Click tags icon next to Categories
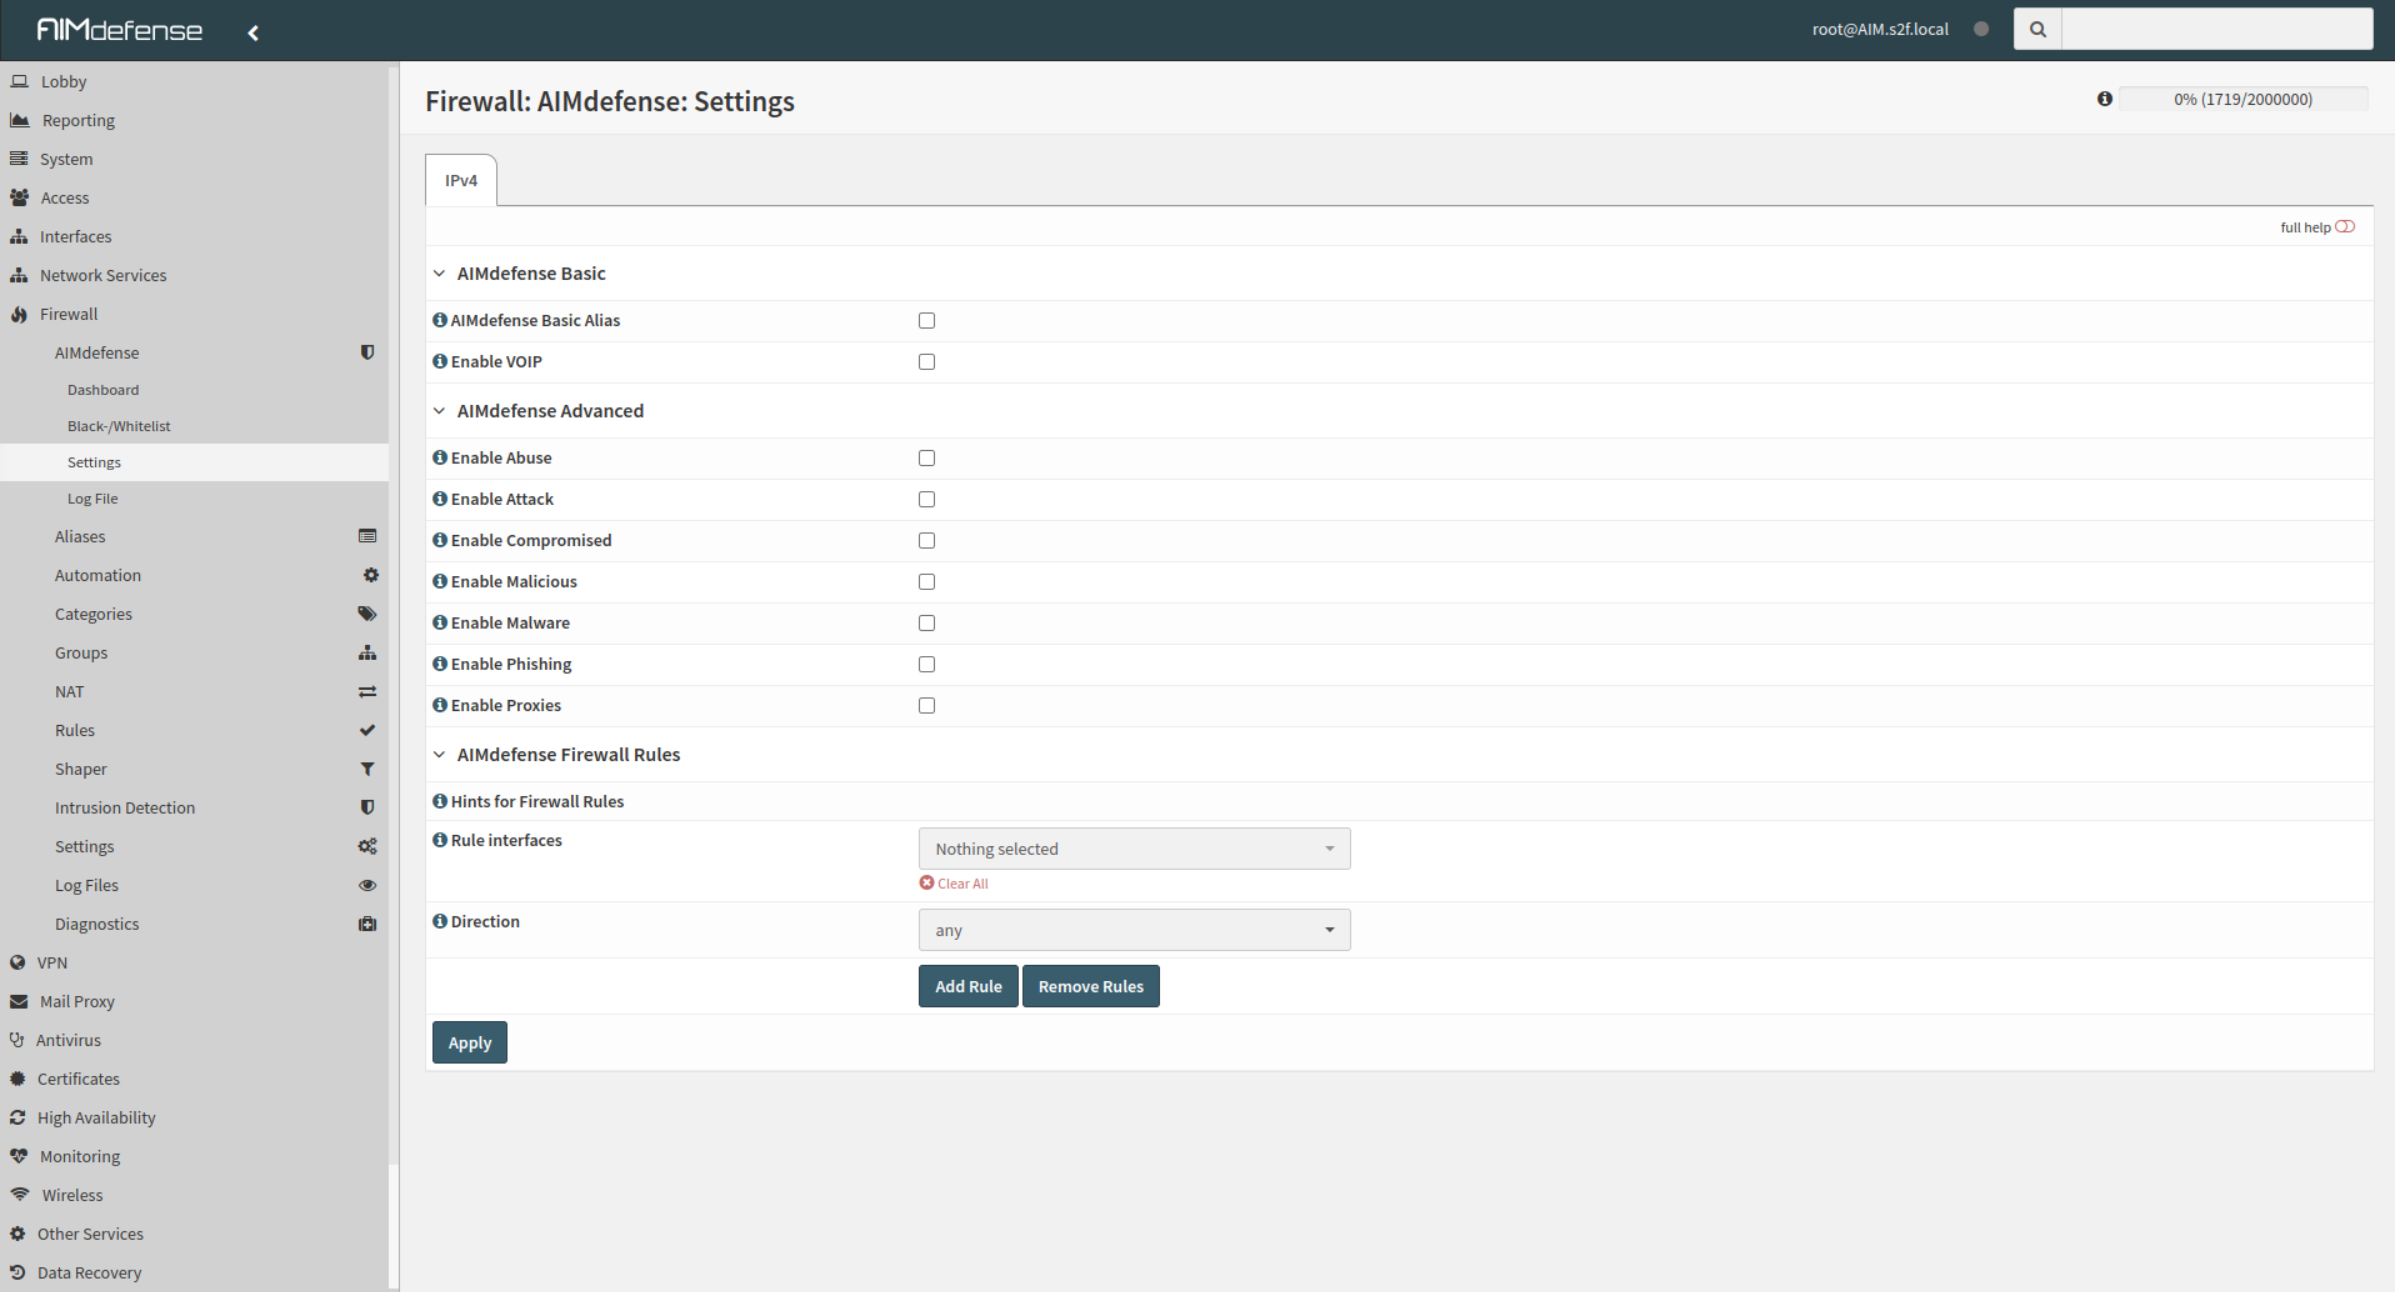Image resolution: width=2395 pixels, height=1292 pixels. [367, 614]
